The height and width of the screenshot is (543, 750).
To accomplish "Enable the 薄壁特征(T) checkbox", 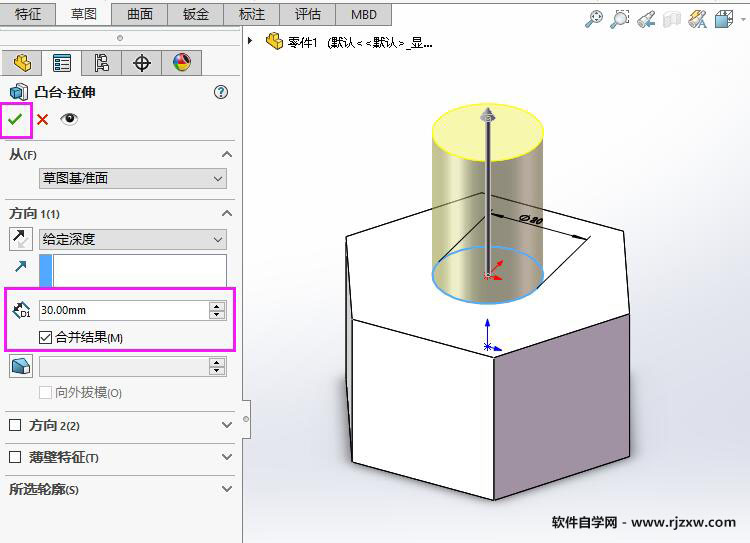I will click(x=15, y=457).
